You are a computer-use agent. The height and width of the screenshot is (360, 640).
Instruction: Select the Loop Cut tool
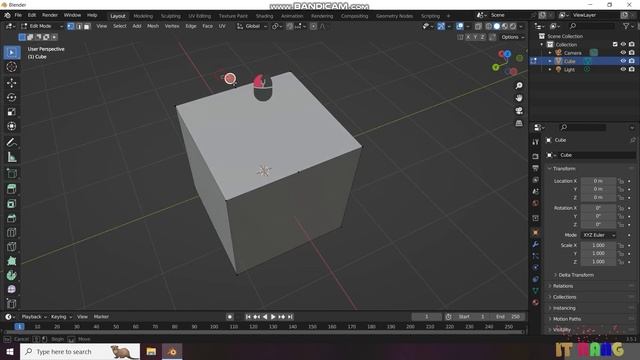pyautogui.click(x=11, y=233)
